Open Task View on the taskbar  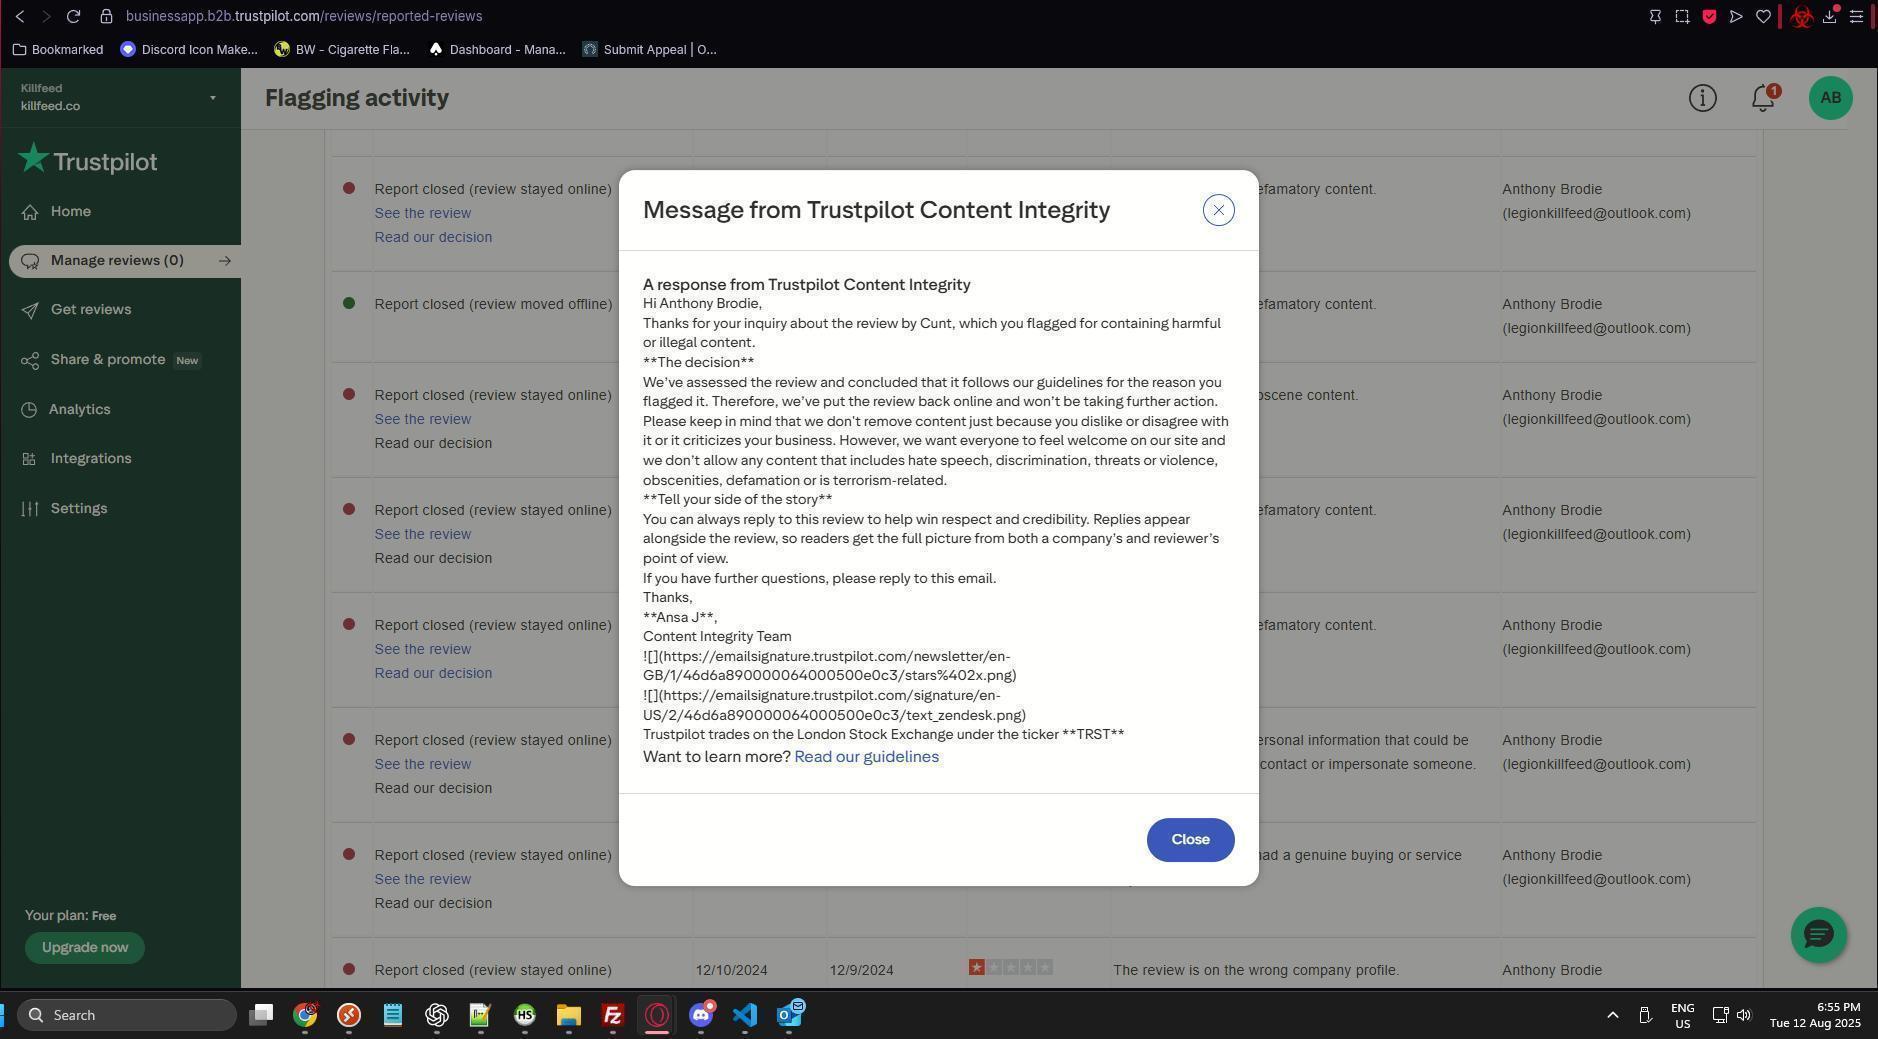tap(261, 1015)
